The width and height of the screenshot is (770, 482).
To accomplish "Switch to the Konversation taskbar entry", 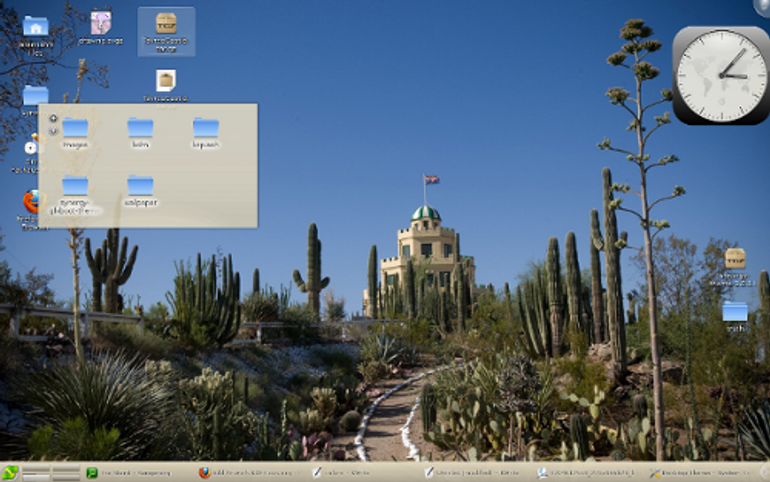I will 129,473.
